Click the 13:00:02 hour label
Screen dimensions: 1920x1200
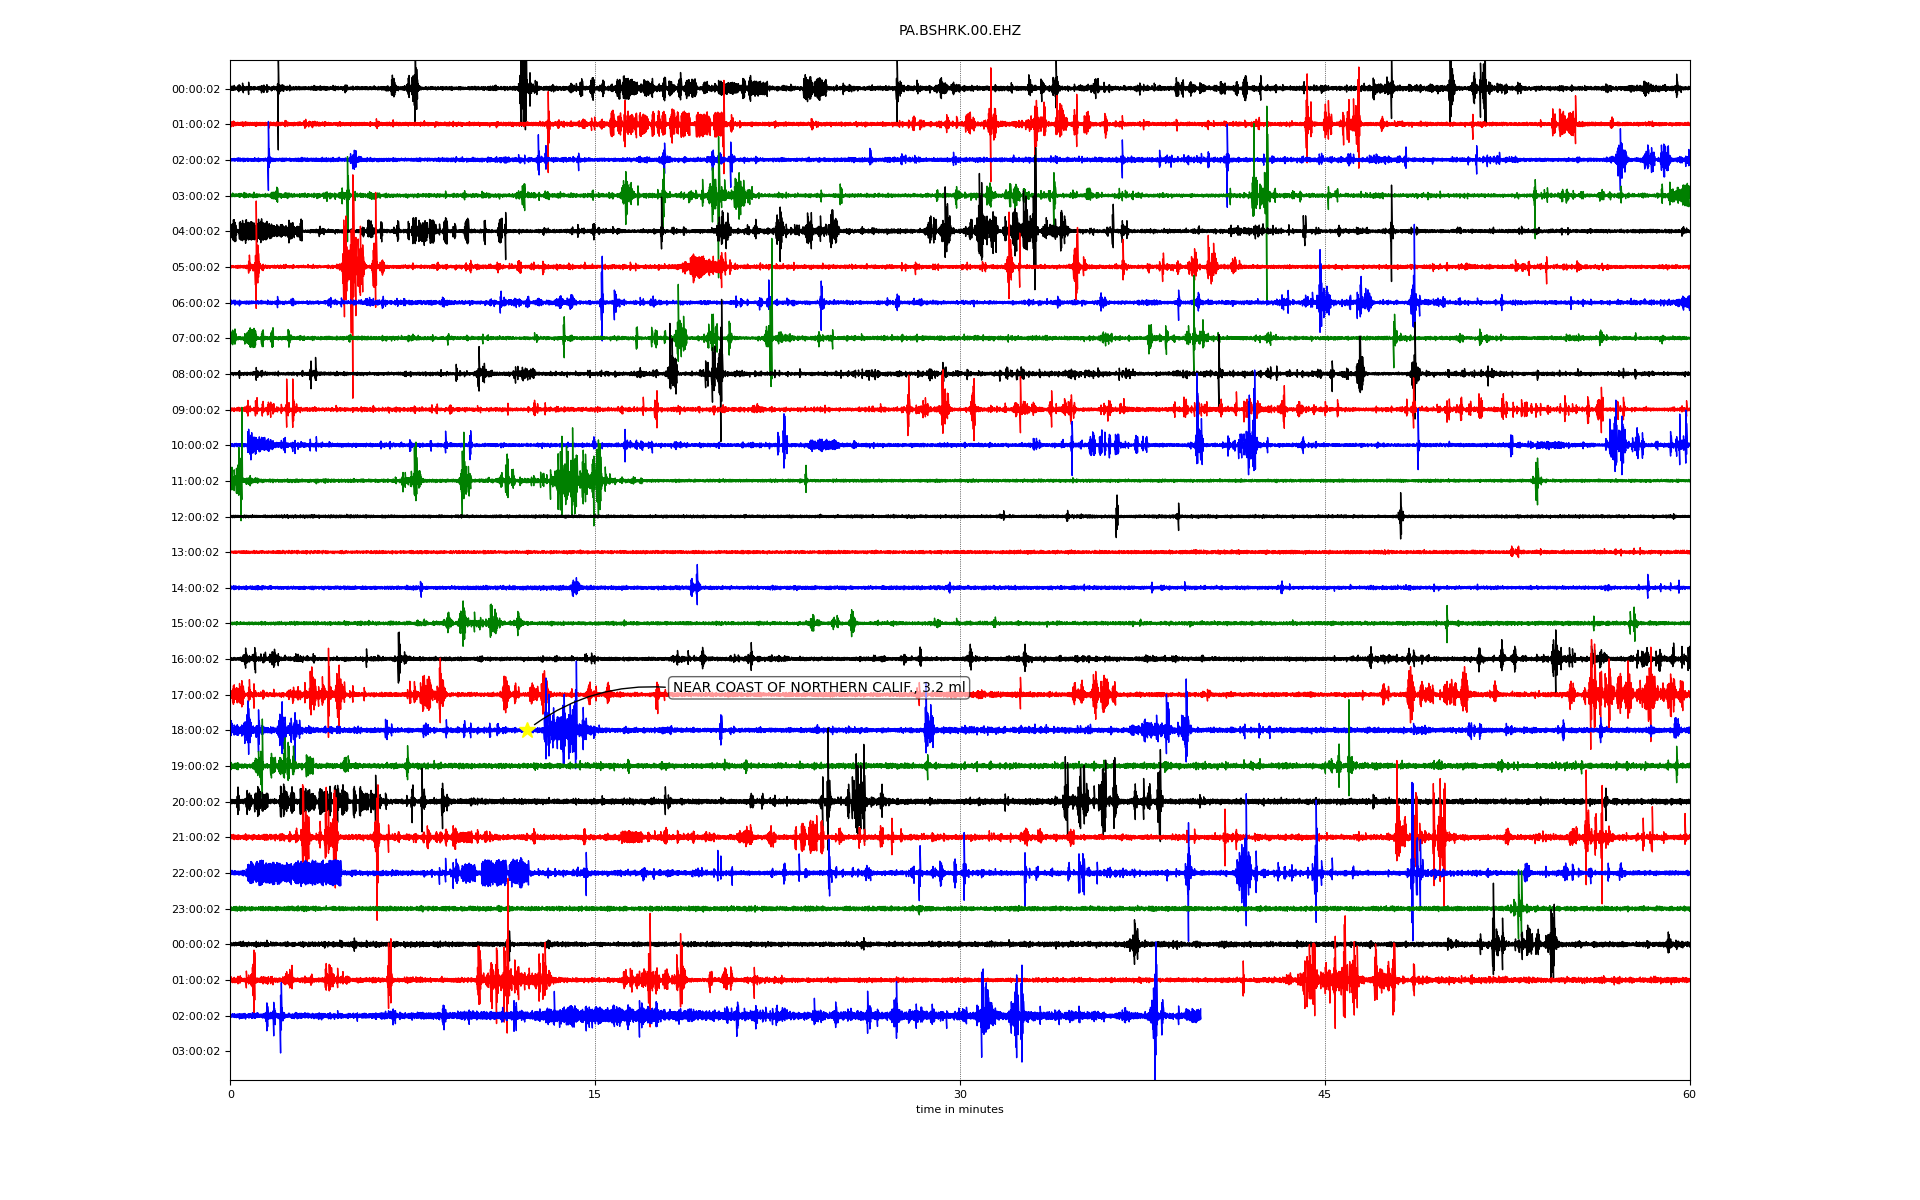click(x=195, y=553)
